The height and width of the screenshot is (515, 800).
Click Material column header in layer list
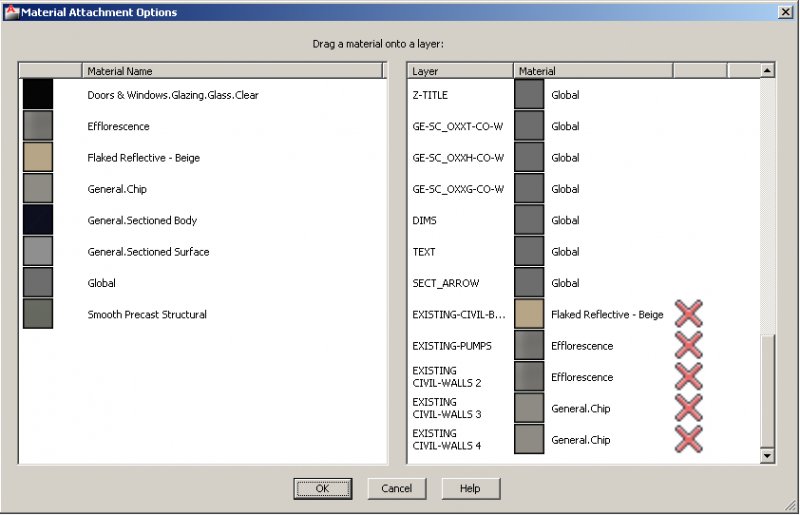point(592,71)
